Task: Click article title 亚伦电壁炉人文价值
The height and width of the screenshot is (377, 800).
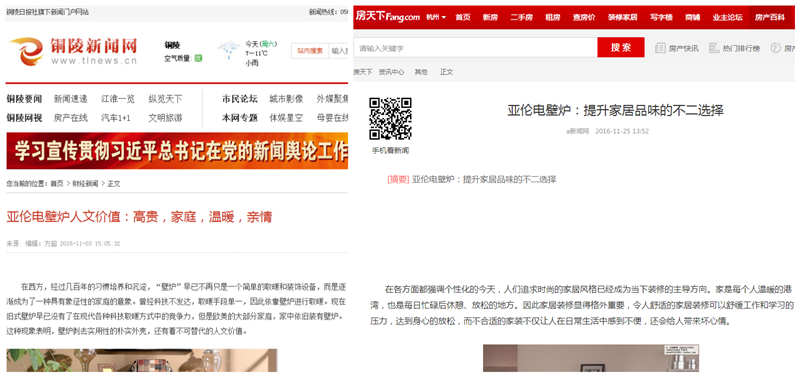Action: 139,217
